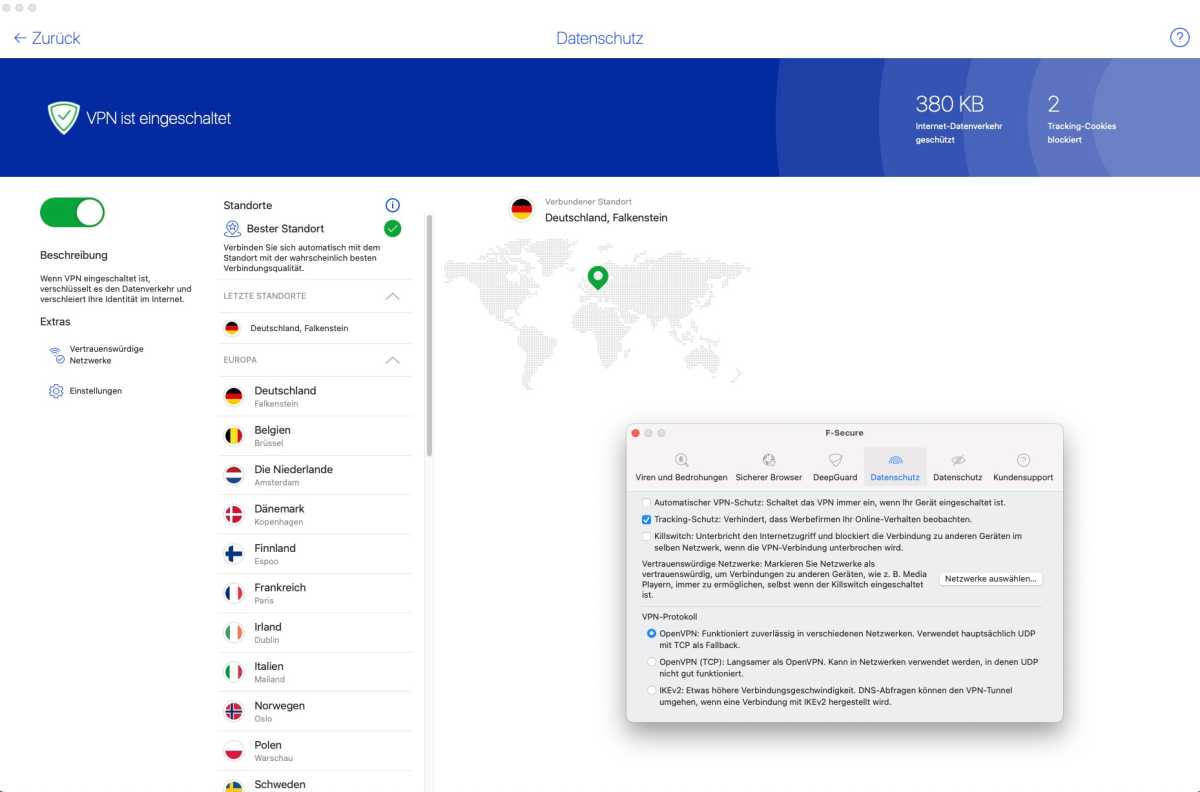Click the green map location pin

click(597, 277)
